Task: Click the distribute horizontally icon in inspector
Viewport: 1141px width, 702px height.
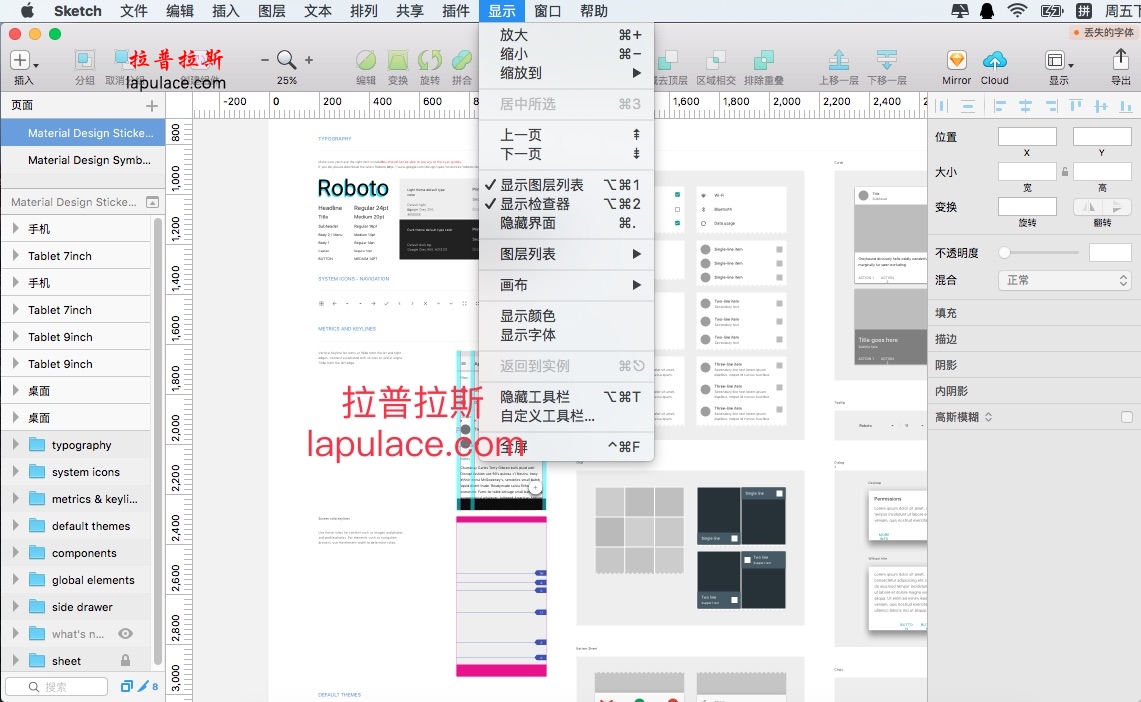Action: tap(942, 106)
